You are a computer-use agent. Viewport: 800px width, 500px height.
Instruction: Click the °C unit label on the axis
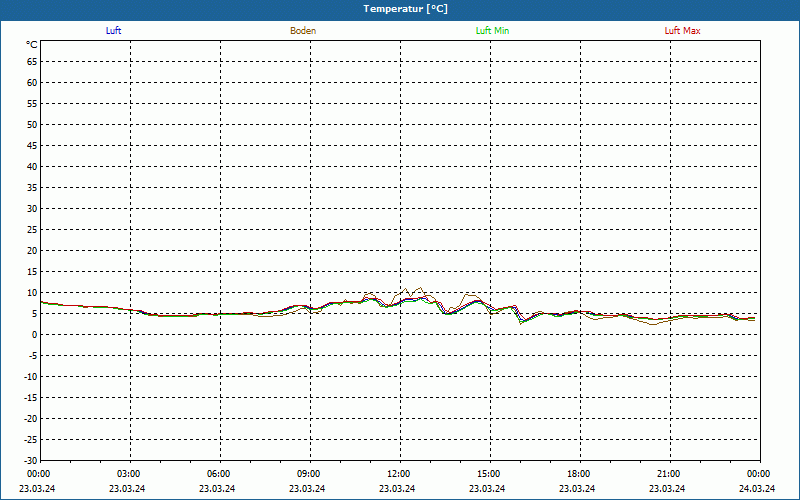pyautogui.click(x=32, y=45)
